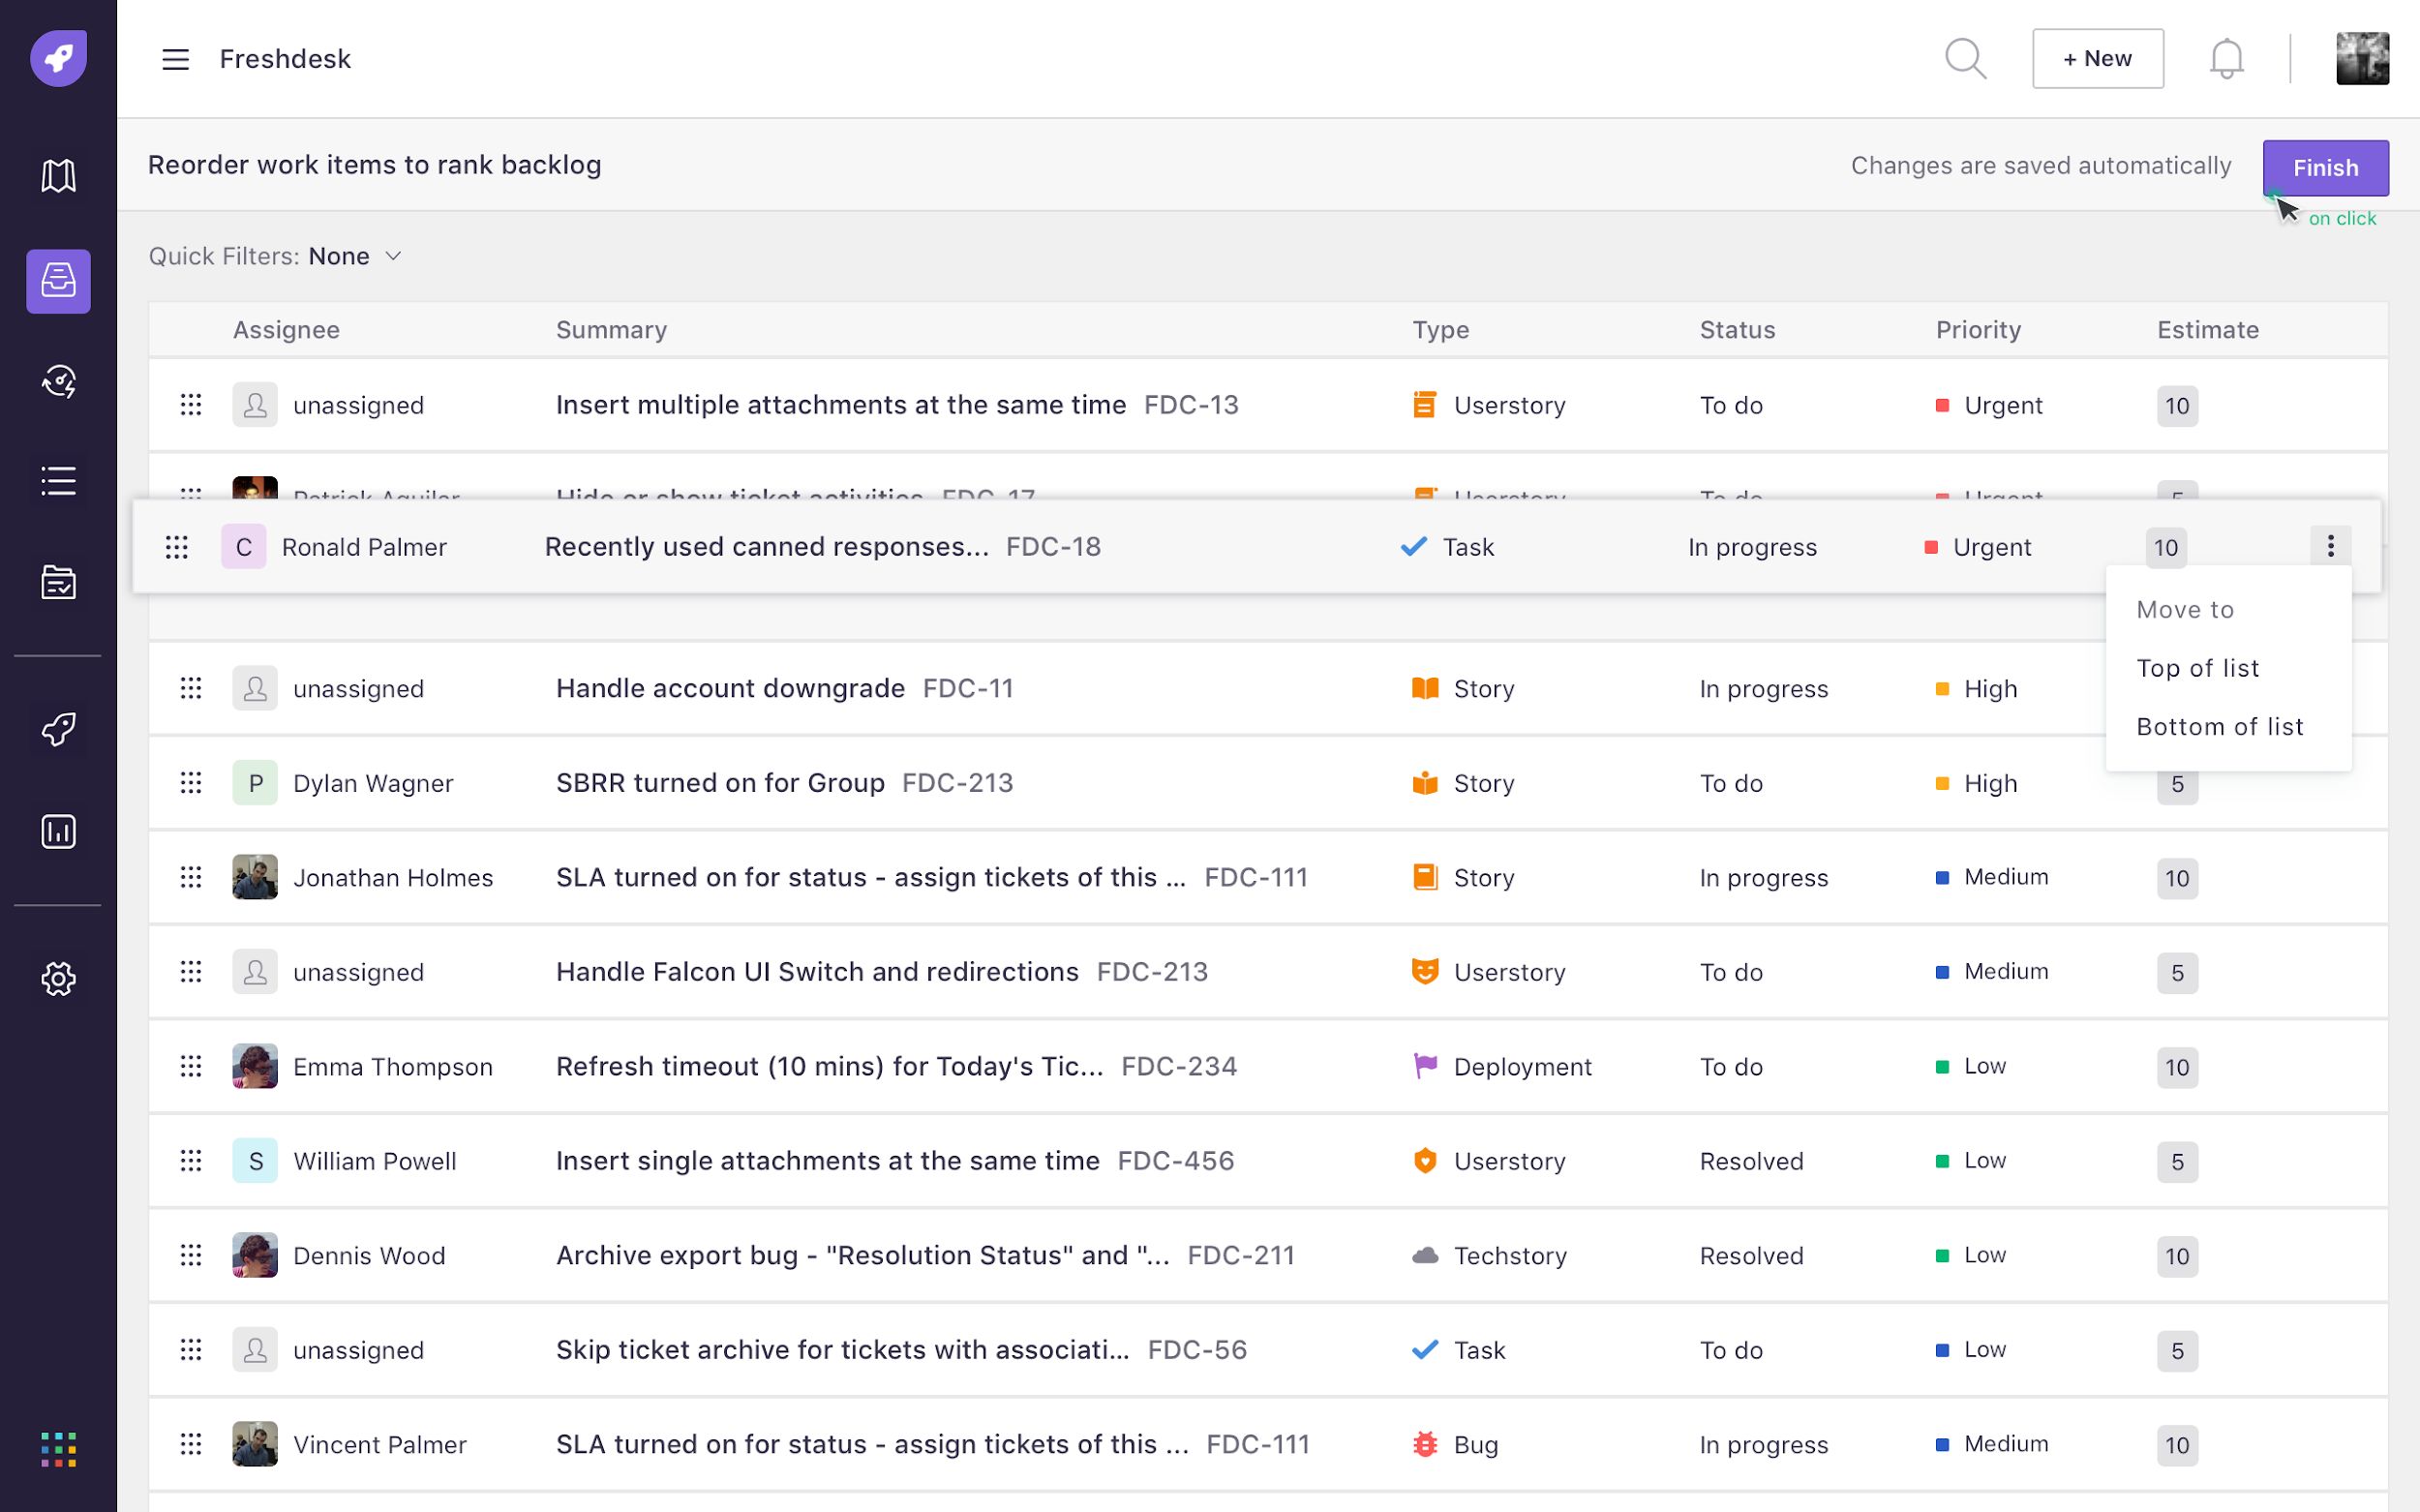Open the sprint cycle icon in sidebar
Screen dimensions: 2420x1512
point(58,381)
